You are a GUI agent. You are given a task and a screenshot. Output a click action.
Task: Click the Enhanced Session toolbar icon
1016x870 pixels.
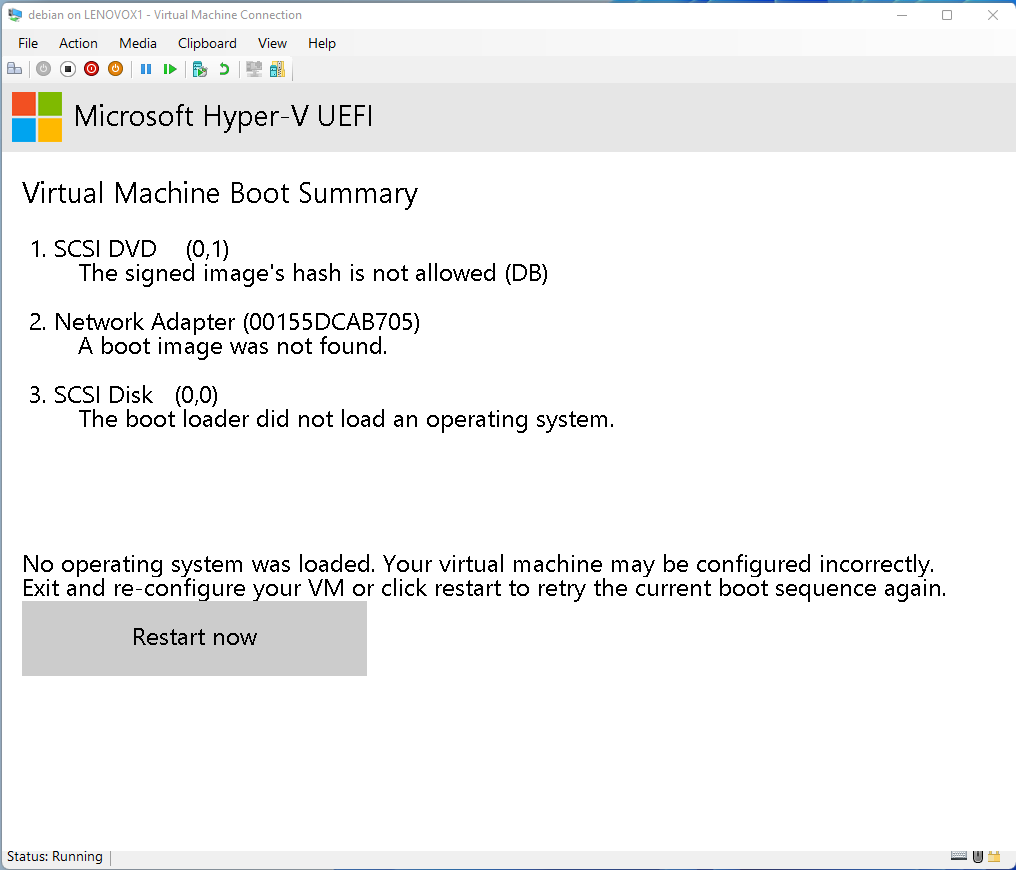254,69
